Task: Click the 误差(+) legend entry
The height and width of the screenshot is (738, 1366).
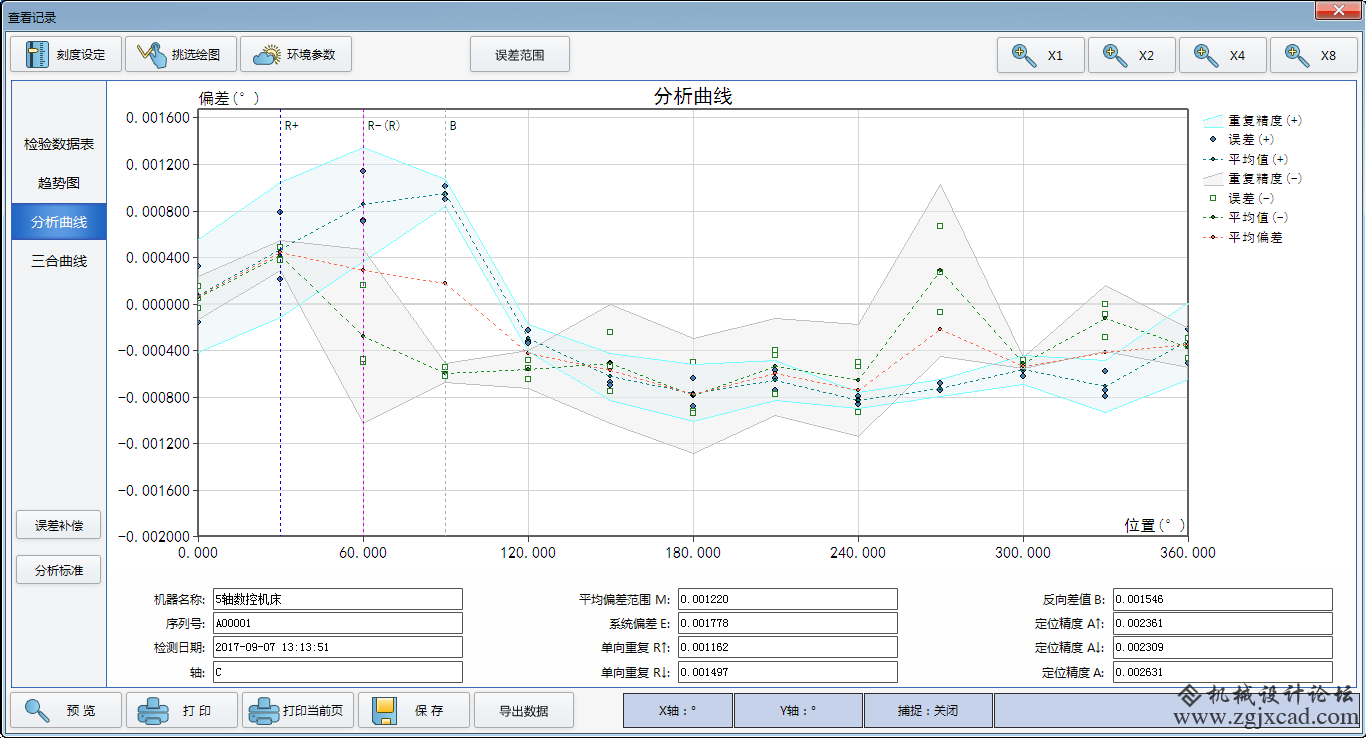Action: 1240,139
